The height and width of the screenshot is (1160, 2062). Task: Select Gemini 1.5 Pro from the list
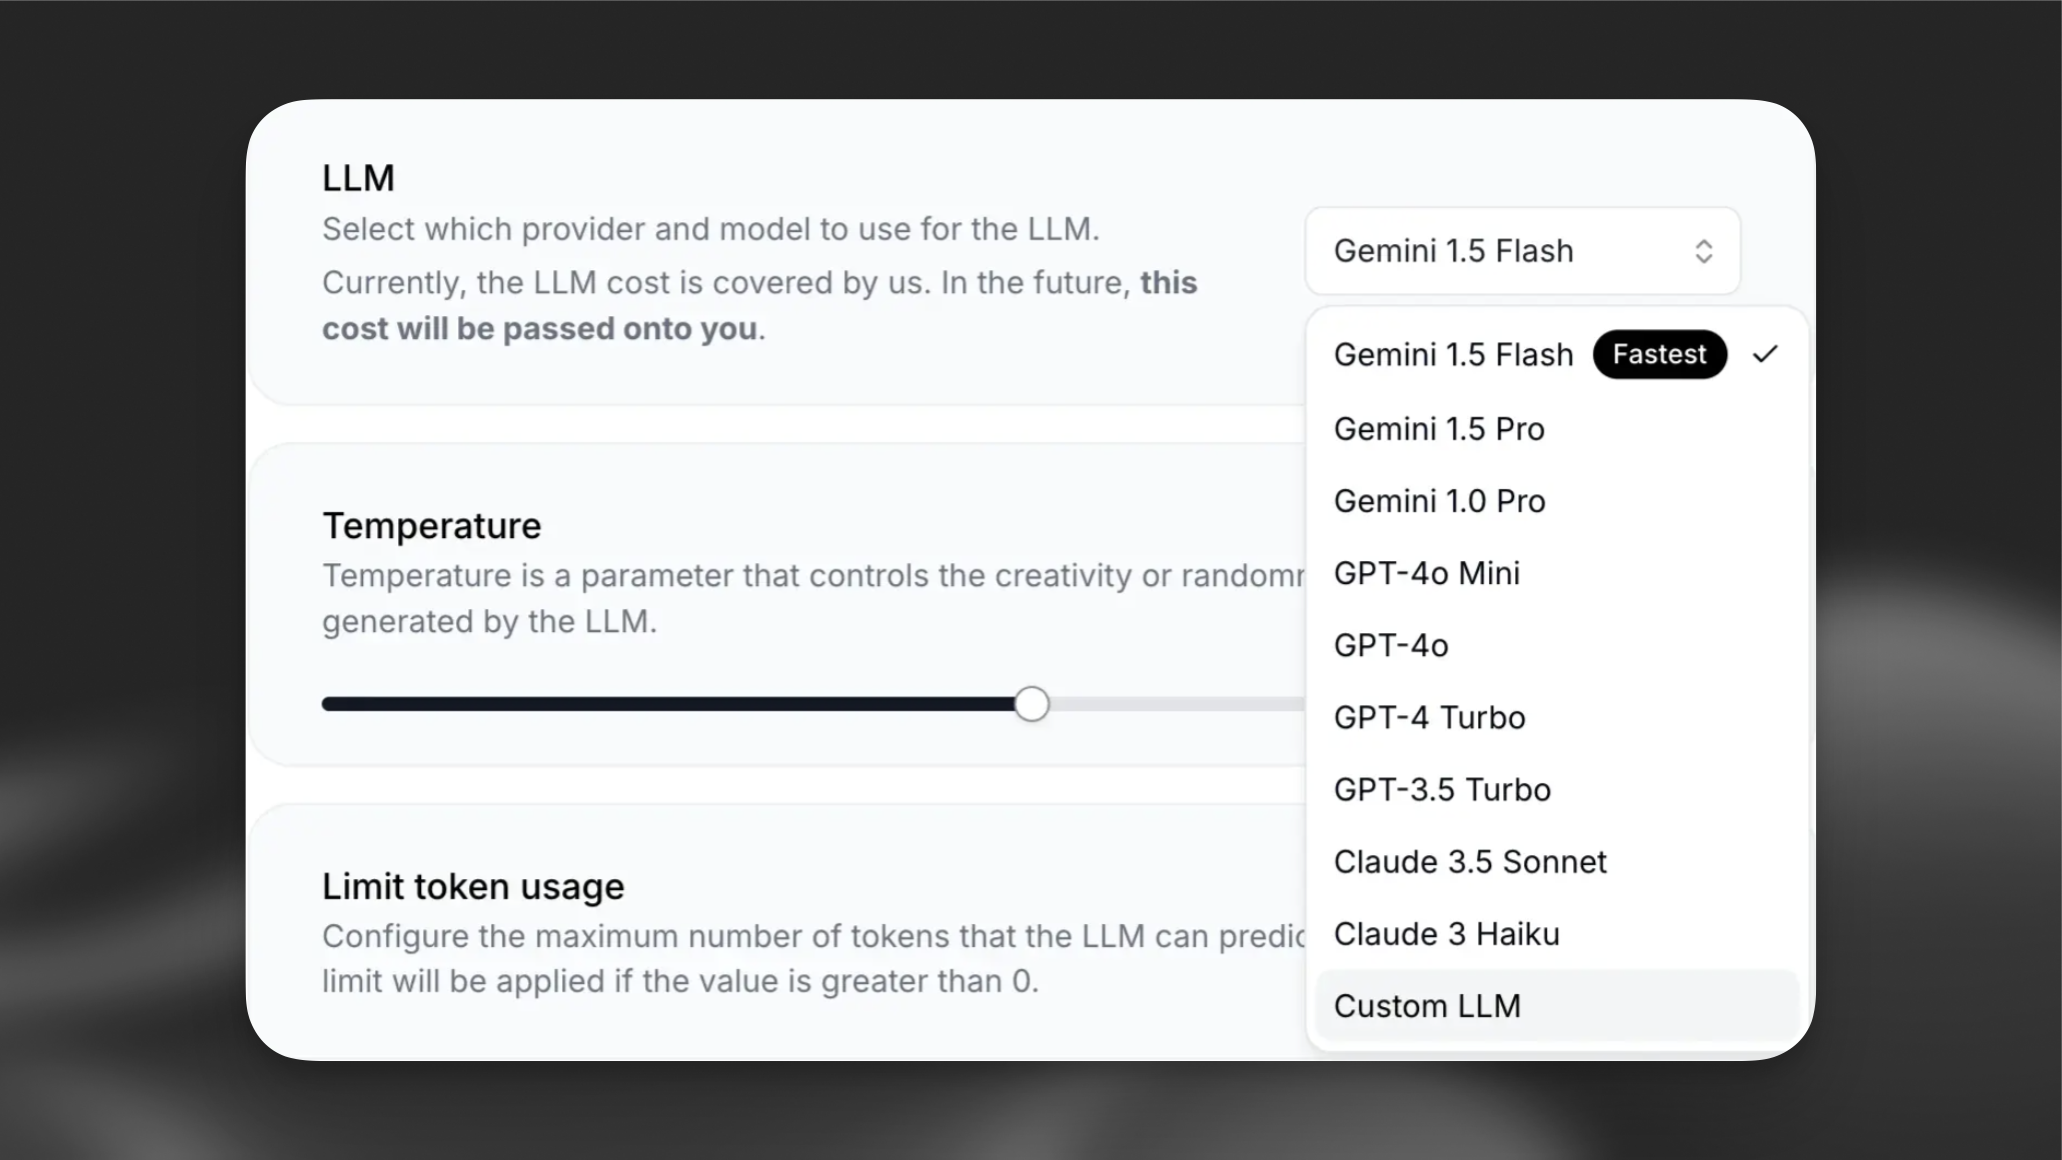[x=1438, y=428]
